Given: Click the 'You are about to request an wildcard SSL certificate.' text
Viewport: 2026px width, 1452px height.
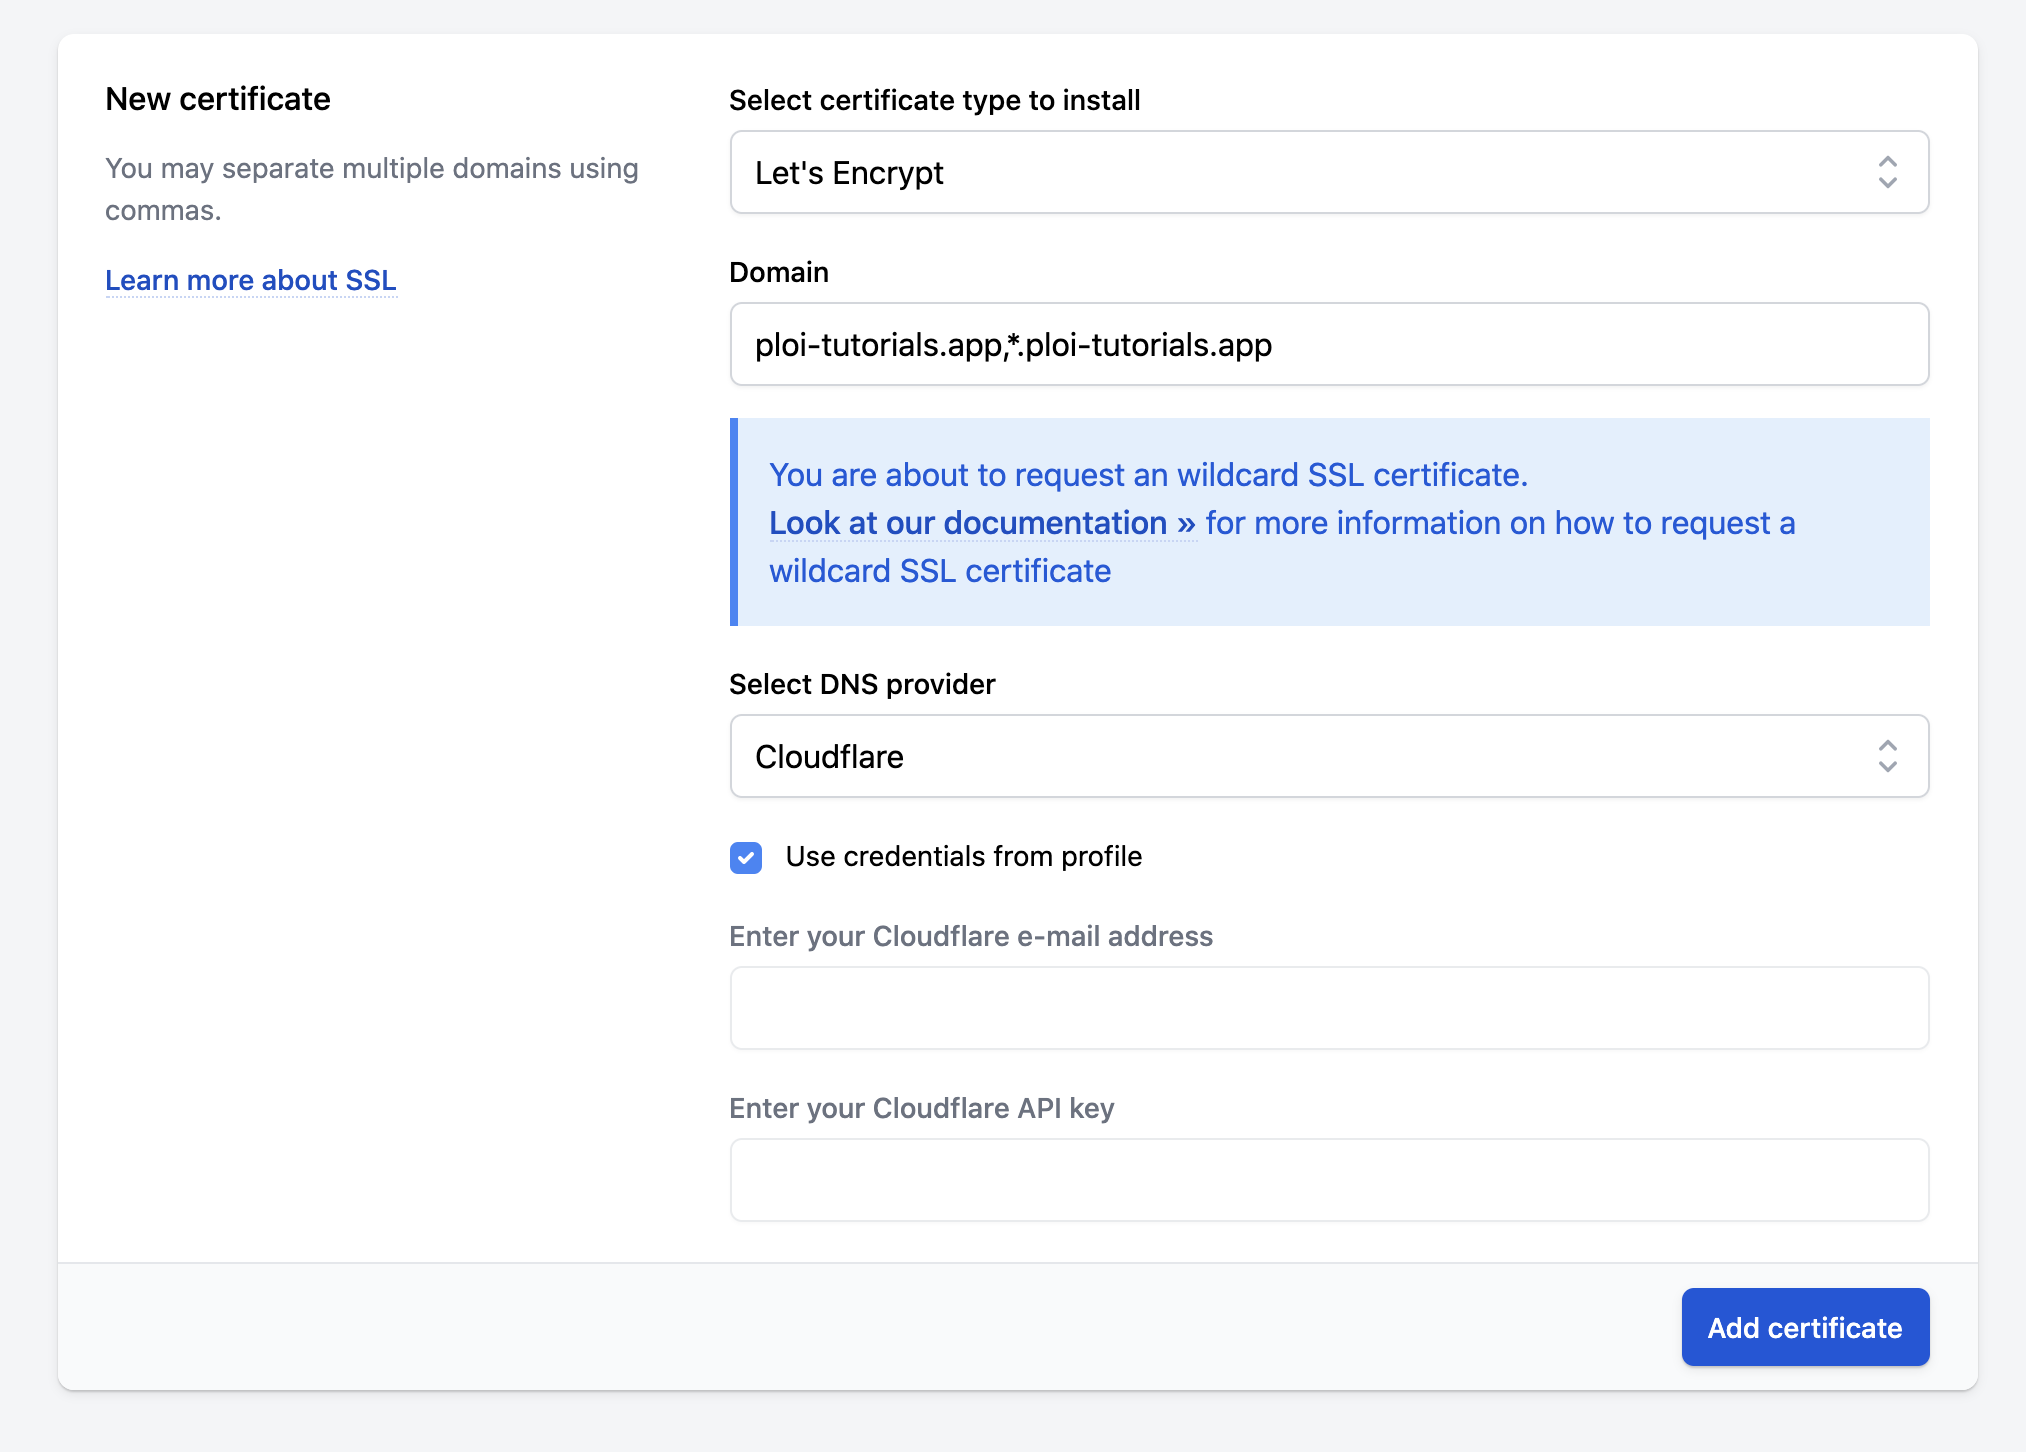Looking at the screenshot, I should [1149, 475].
